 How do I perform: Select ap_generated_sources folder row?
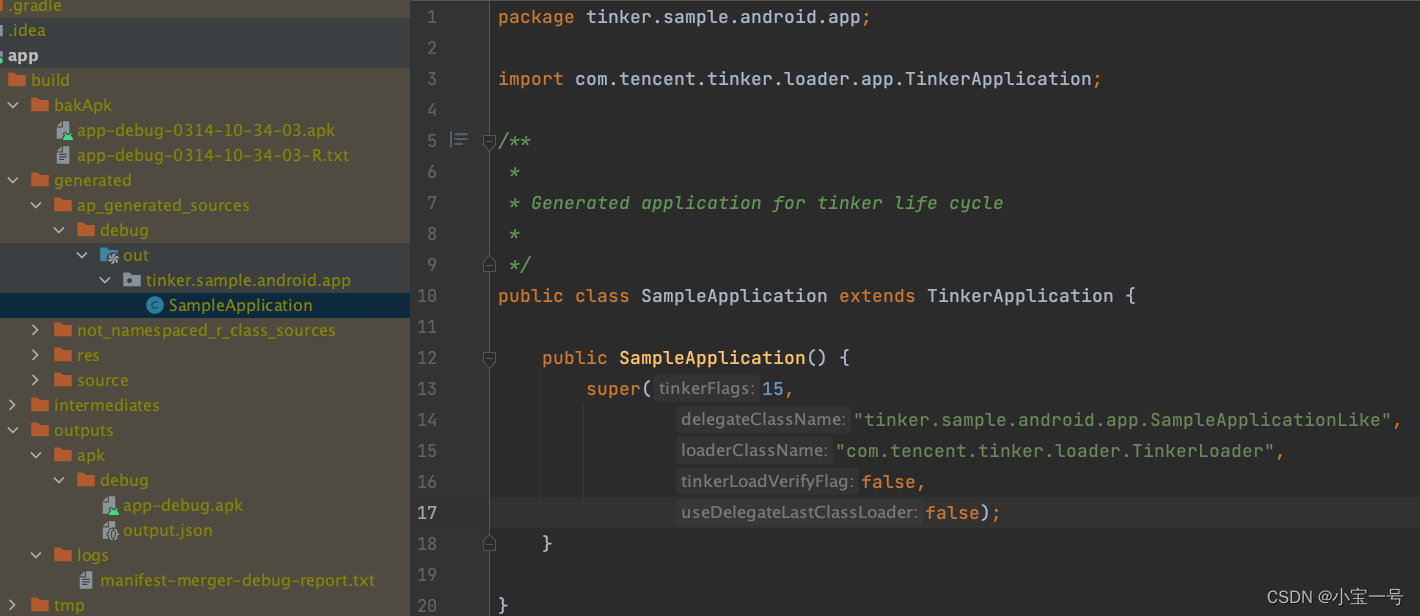pyautogui.click(x=205, y=205)
